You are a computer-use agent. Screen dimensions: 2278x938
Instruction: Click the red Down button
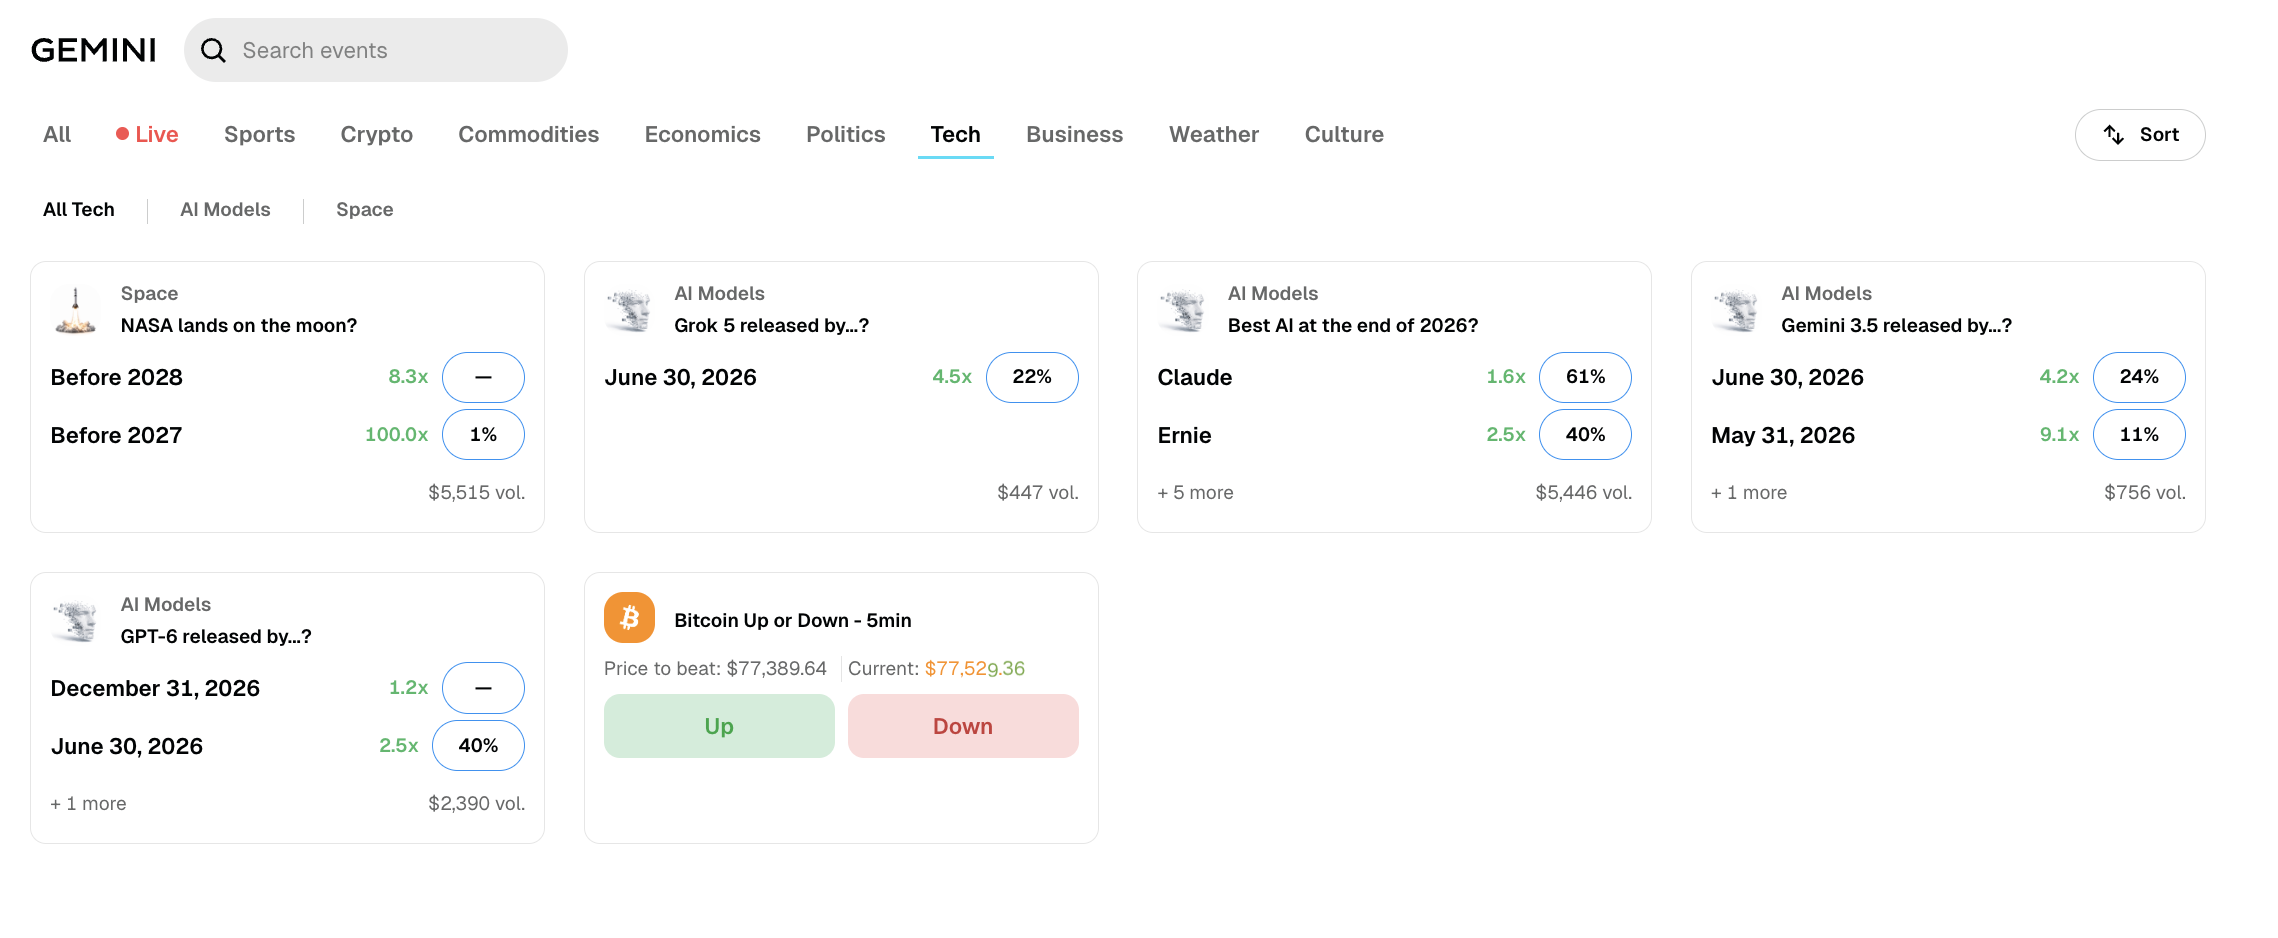[x=963, y=726]
